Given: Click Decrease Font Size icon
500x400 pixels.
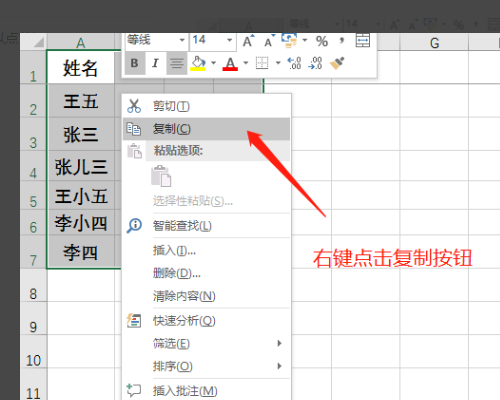Looking at the screenshot, I should [269, 41].
